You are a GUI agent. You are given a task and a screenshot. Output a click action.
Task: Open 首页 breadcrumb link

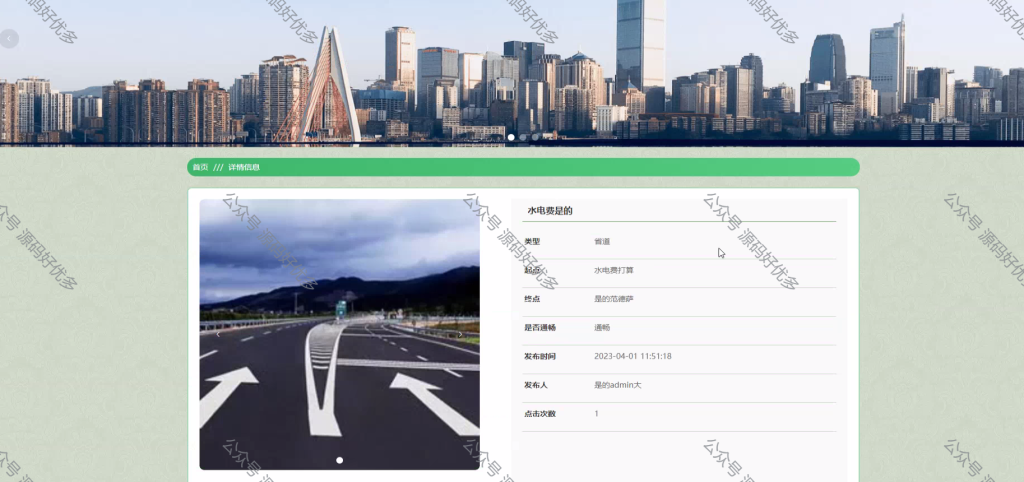[x=200, y=167]
